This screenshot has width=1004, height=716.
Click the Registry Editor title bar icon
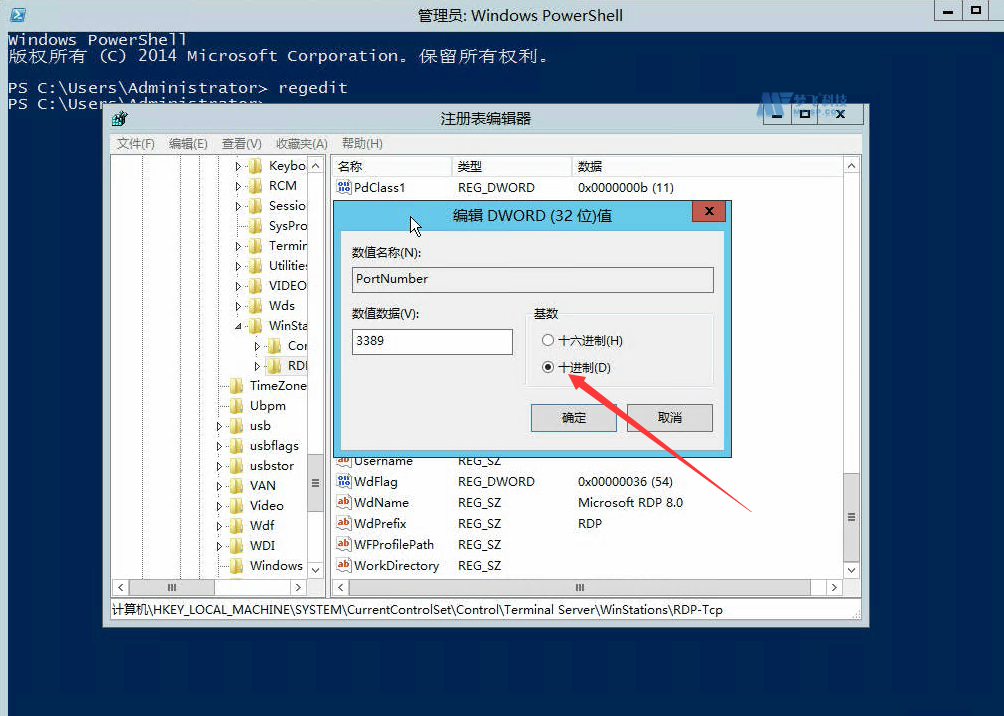(x=120, y=118)
